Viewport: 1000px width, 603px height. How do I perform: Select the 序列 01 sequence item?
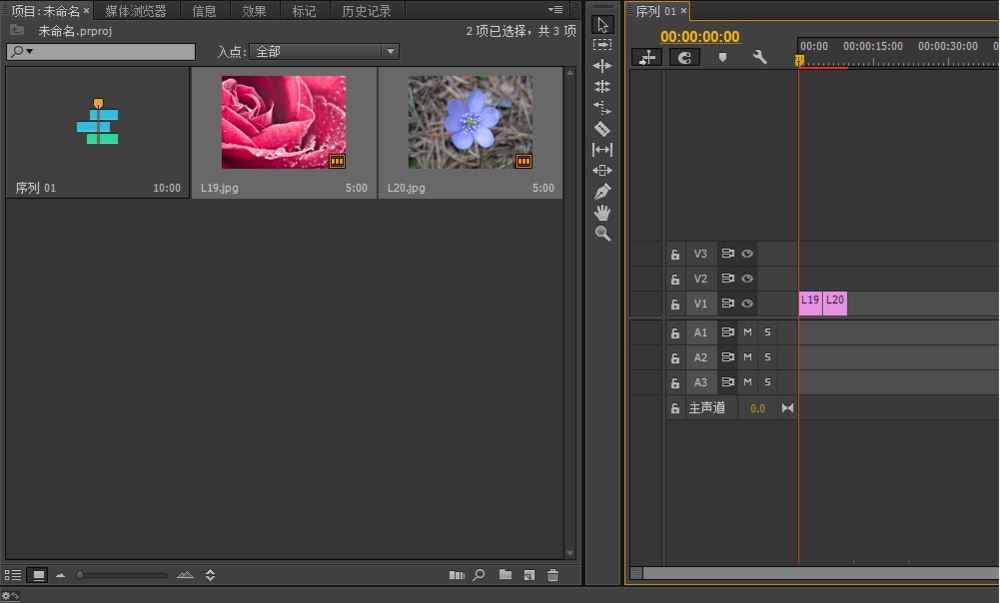tap(98, 133)
